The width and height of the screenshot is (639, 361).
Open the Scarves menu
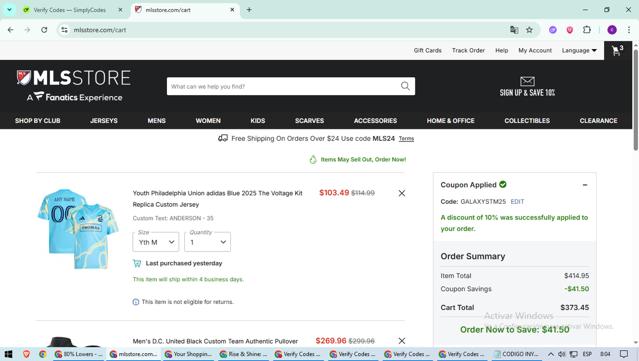[x=309, y=121]
